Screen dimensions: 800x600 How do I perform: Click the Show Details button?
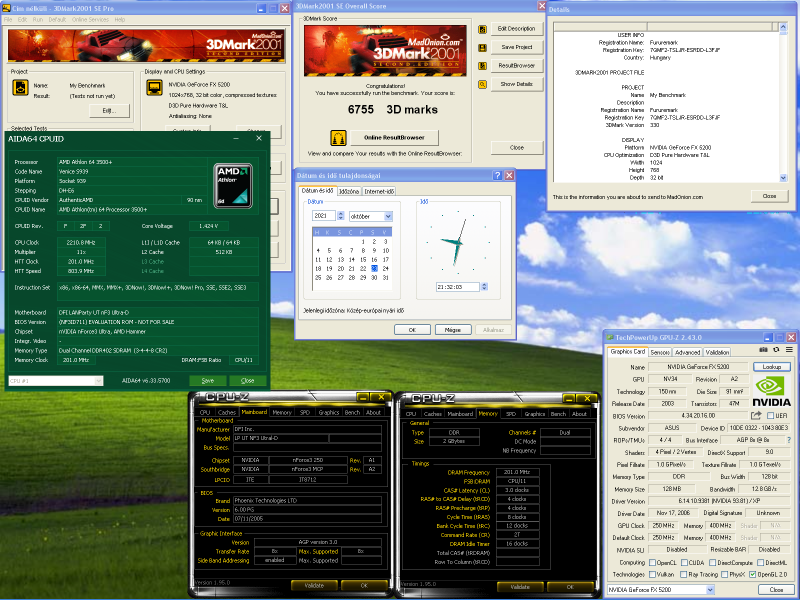(516, 84)
